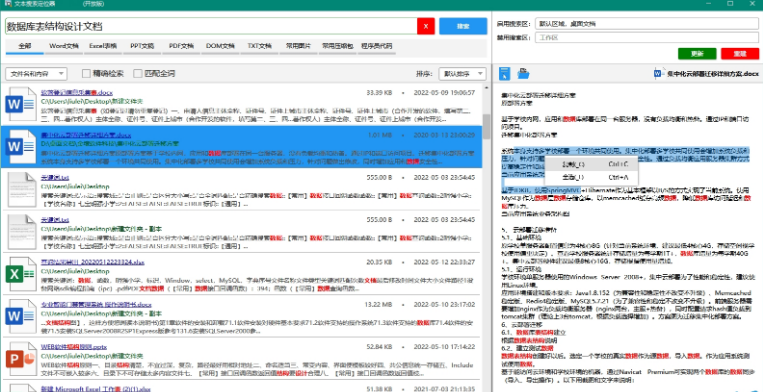Switch to the PDF文档 tab

(181, 46)
